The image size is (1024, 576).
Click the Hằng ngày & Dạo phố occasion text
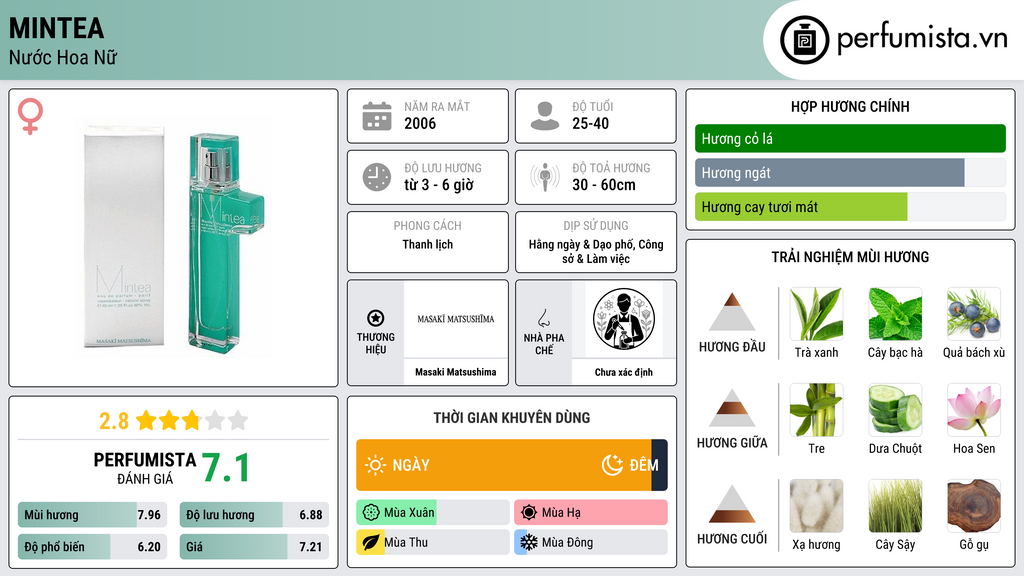coord(596,251)
